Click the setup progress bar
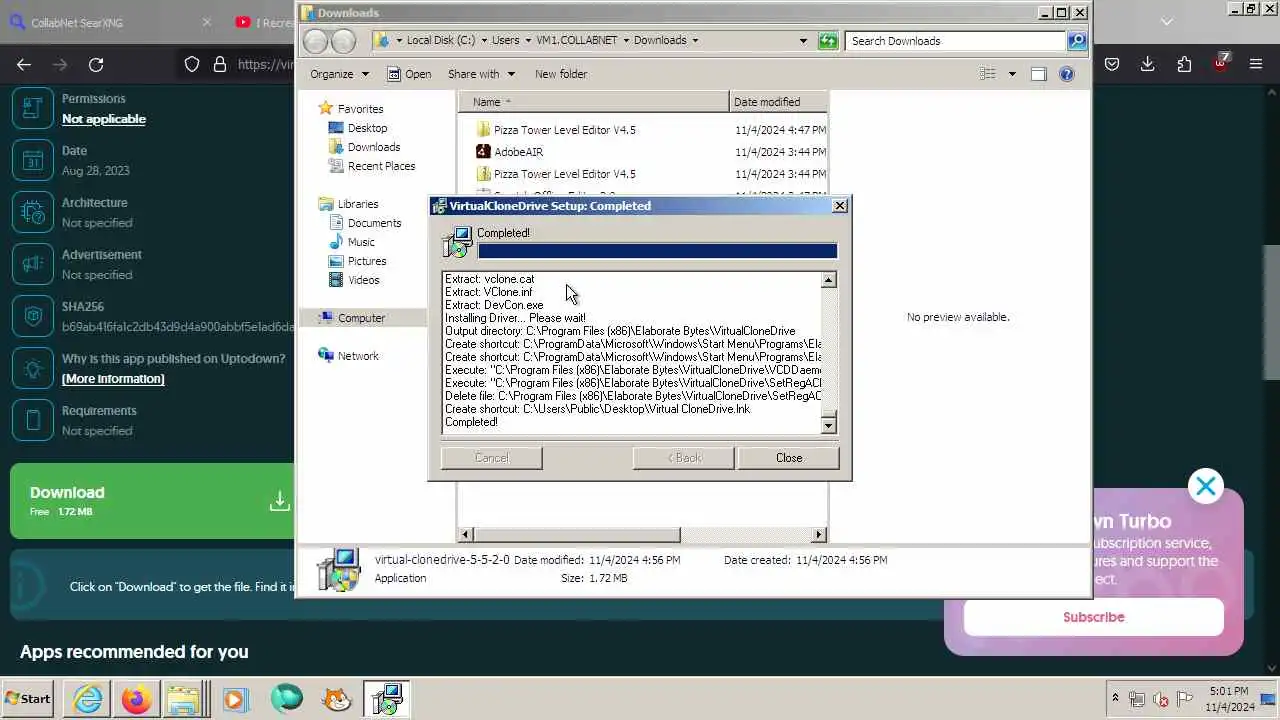The height and width of the screenshot is (720, 1280). tap(657, 251)
